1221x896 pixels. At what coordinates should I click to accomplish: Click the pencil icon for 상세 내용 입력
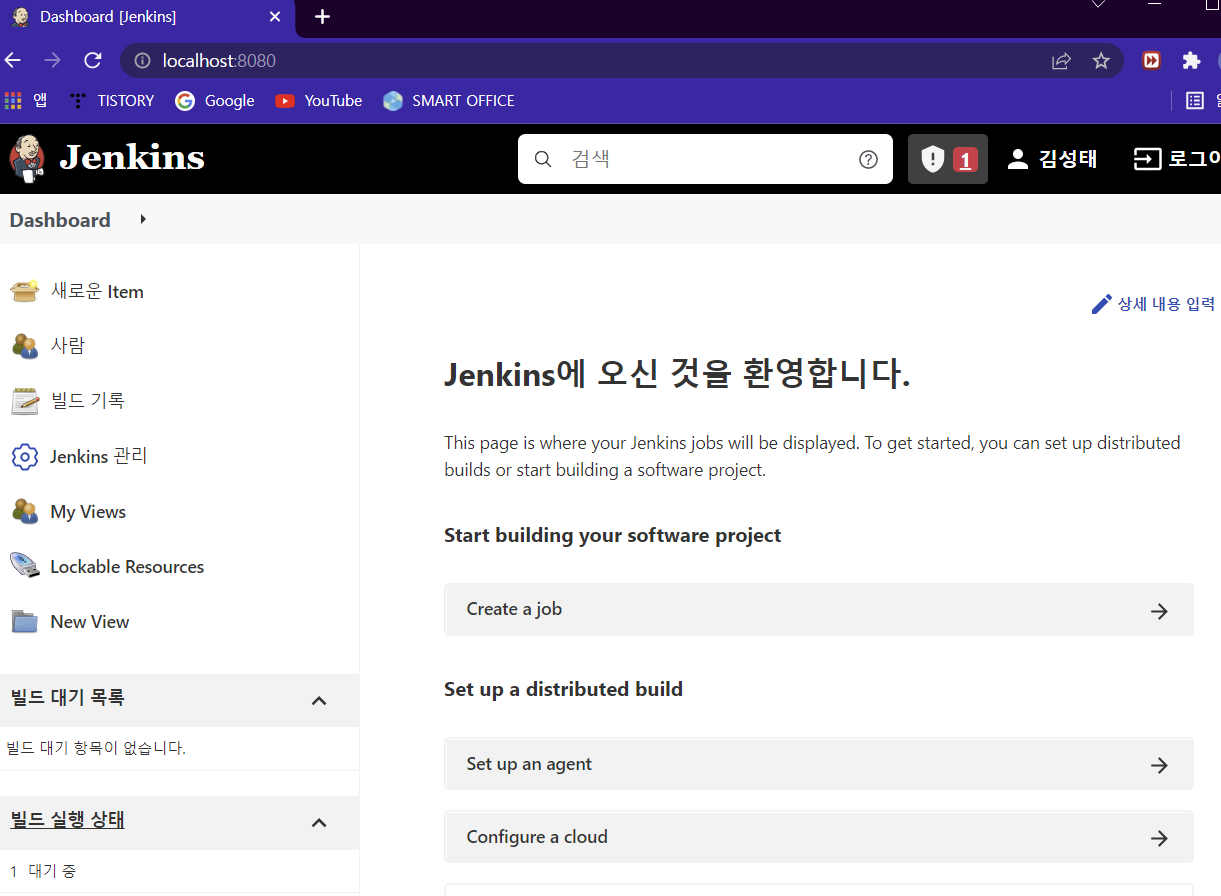tap(1101, 304)
